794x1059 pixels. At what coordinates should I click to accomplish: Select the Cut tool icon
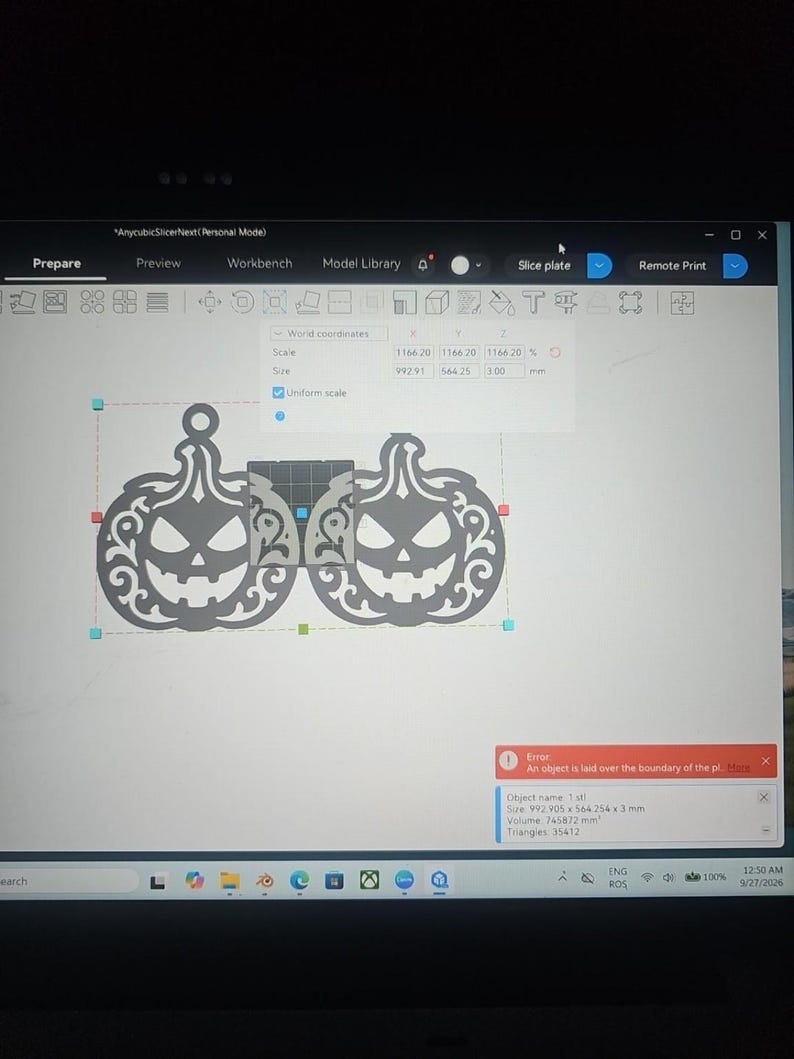click(340, 302)
